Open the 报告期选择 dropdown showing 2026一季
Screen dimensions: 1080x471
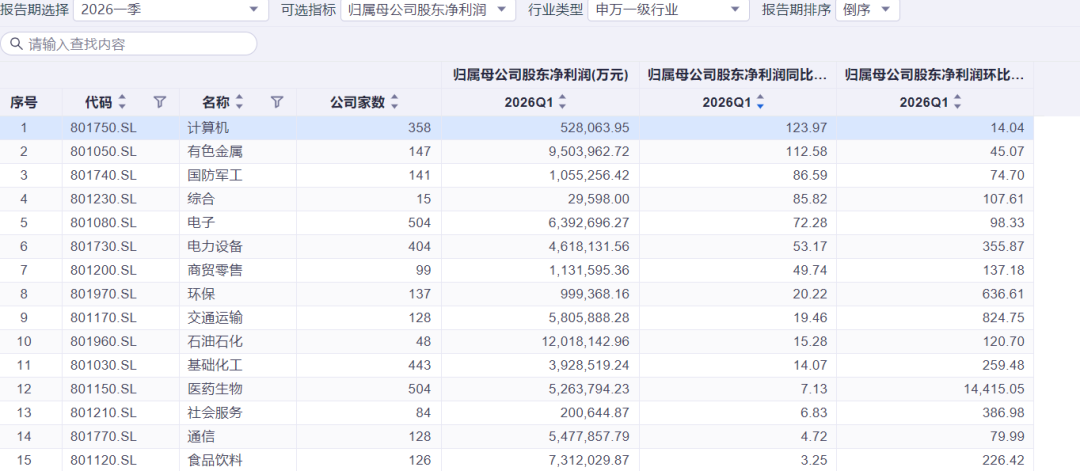[x=171, y=9]
